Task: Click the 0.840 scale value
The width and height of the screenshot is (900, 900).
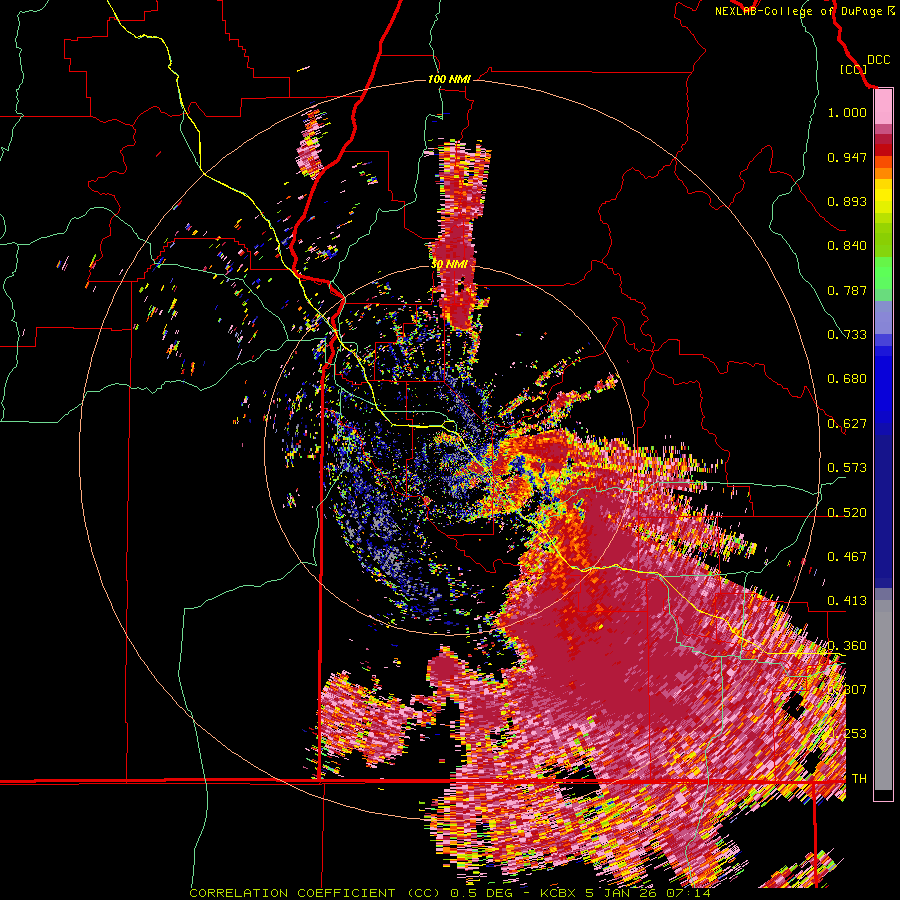Action: (847, 246)
